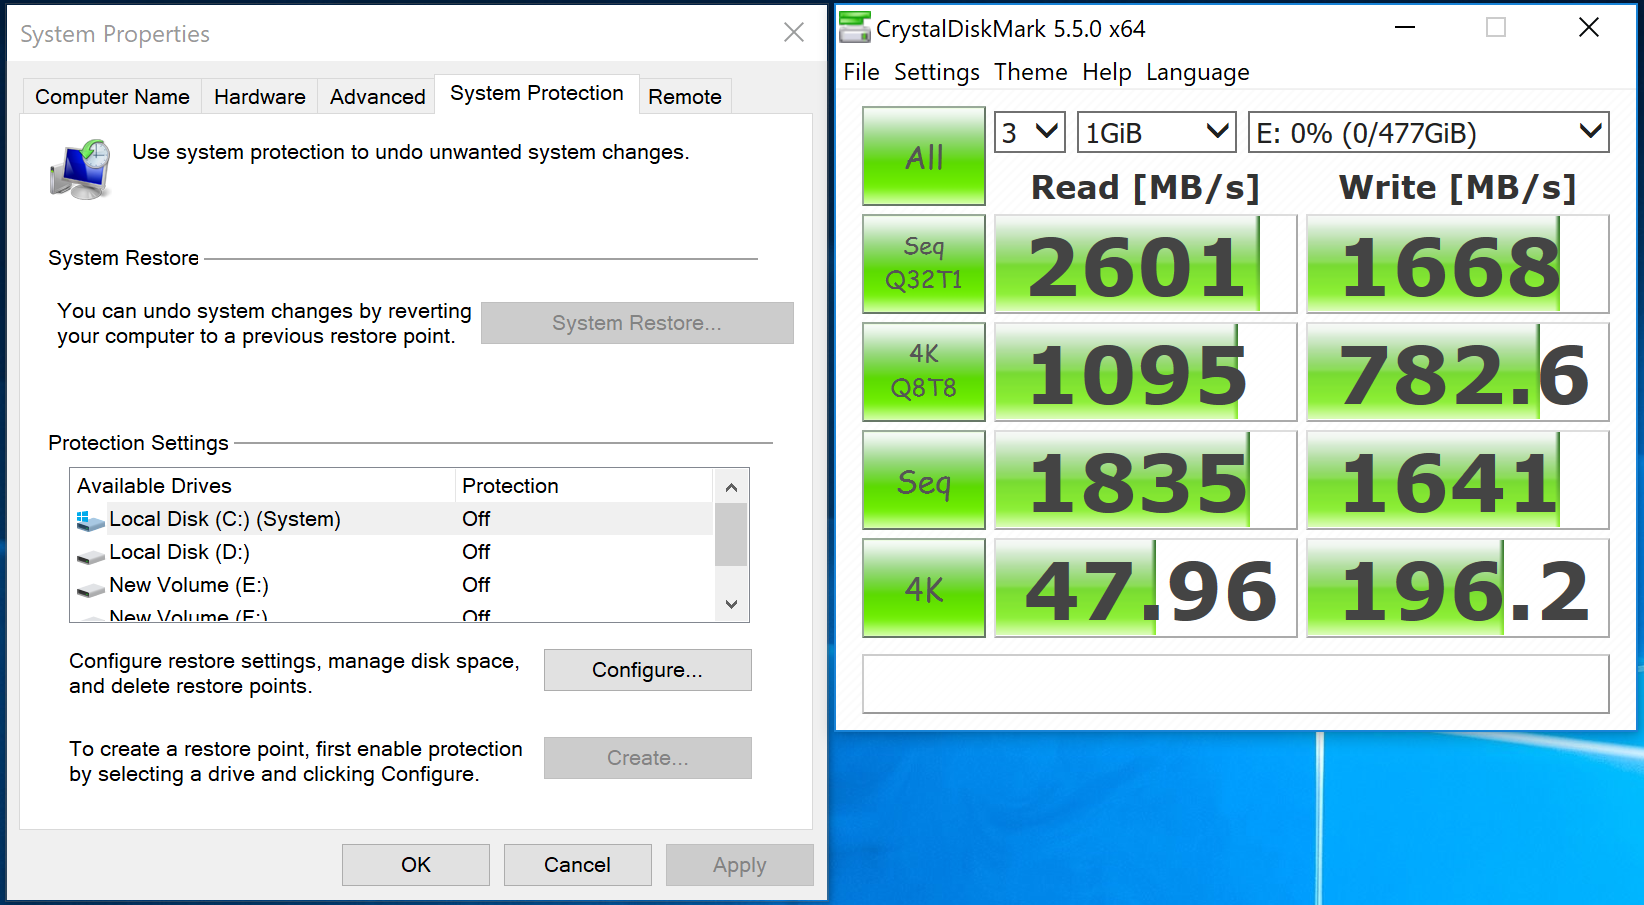Screen dimensions: 1644x905
Task: Click the Off protection status for drive D:
Action: (476, 552)
